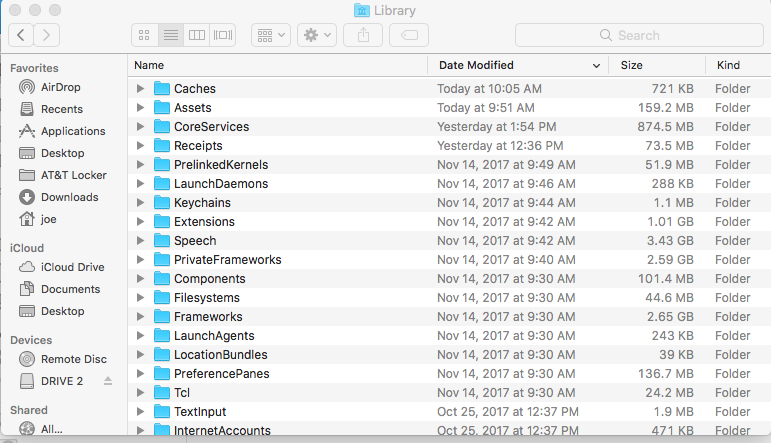Viewport: 771px width, 443px height.
Task: Expand the PrelinkedKernels folder triangle
Action: click(141, 165)
